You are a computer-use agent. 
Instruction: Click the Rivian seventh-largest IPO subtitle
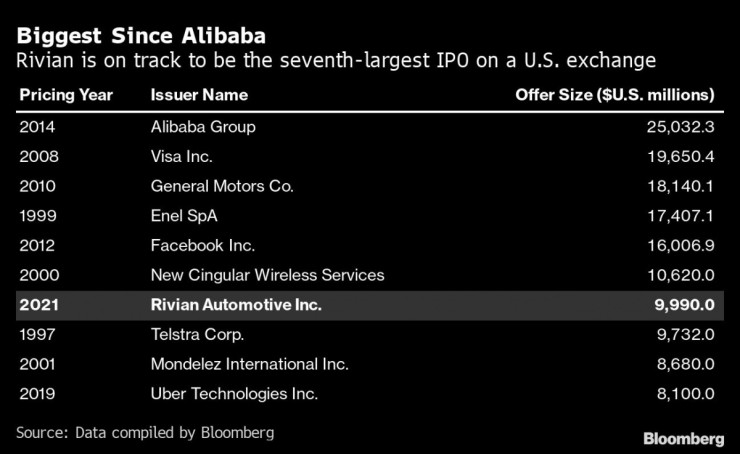click(336, 61)
